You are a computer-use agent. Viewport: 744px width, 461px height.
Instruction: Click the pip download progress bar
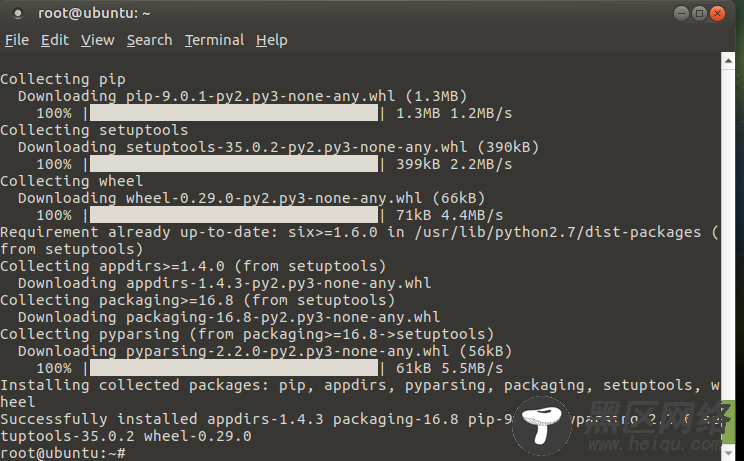tap(234, 113)
